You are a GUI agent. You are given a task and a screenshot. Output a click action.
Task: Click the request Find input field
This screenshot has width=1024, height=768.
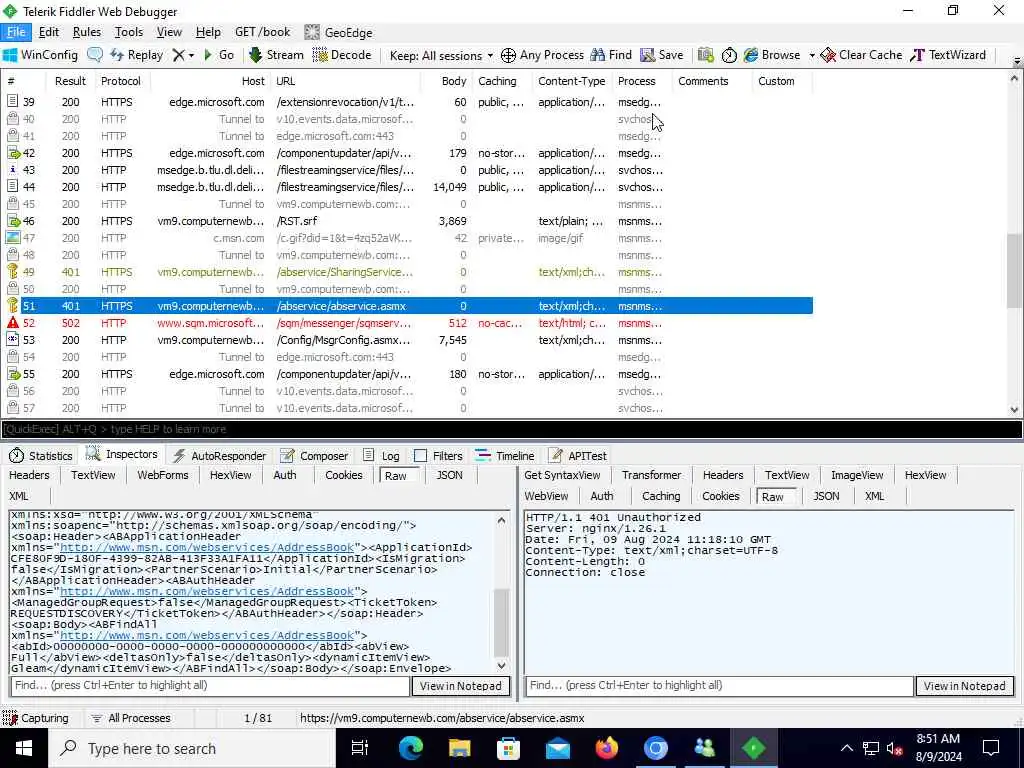210,686
